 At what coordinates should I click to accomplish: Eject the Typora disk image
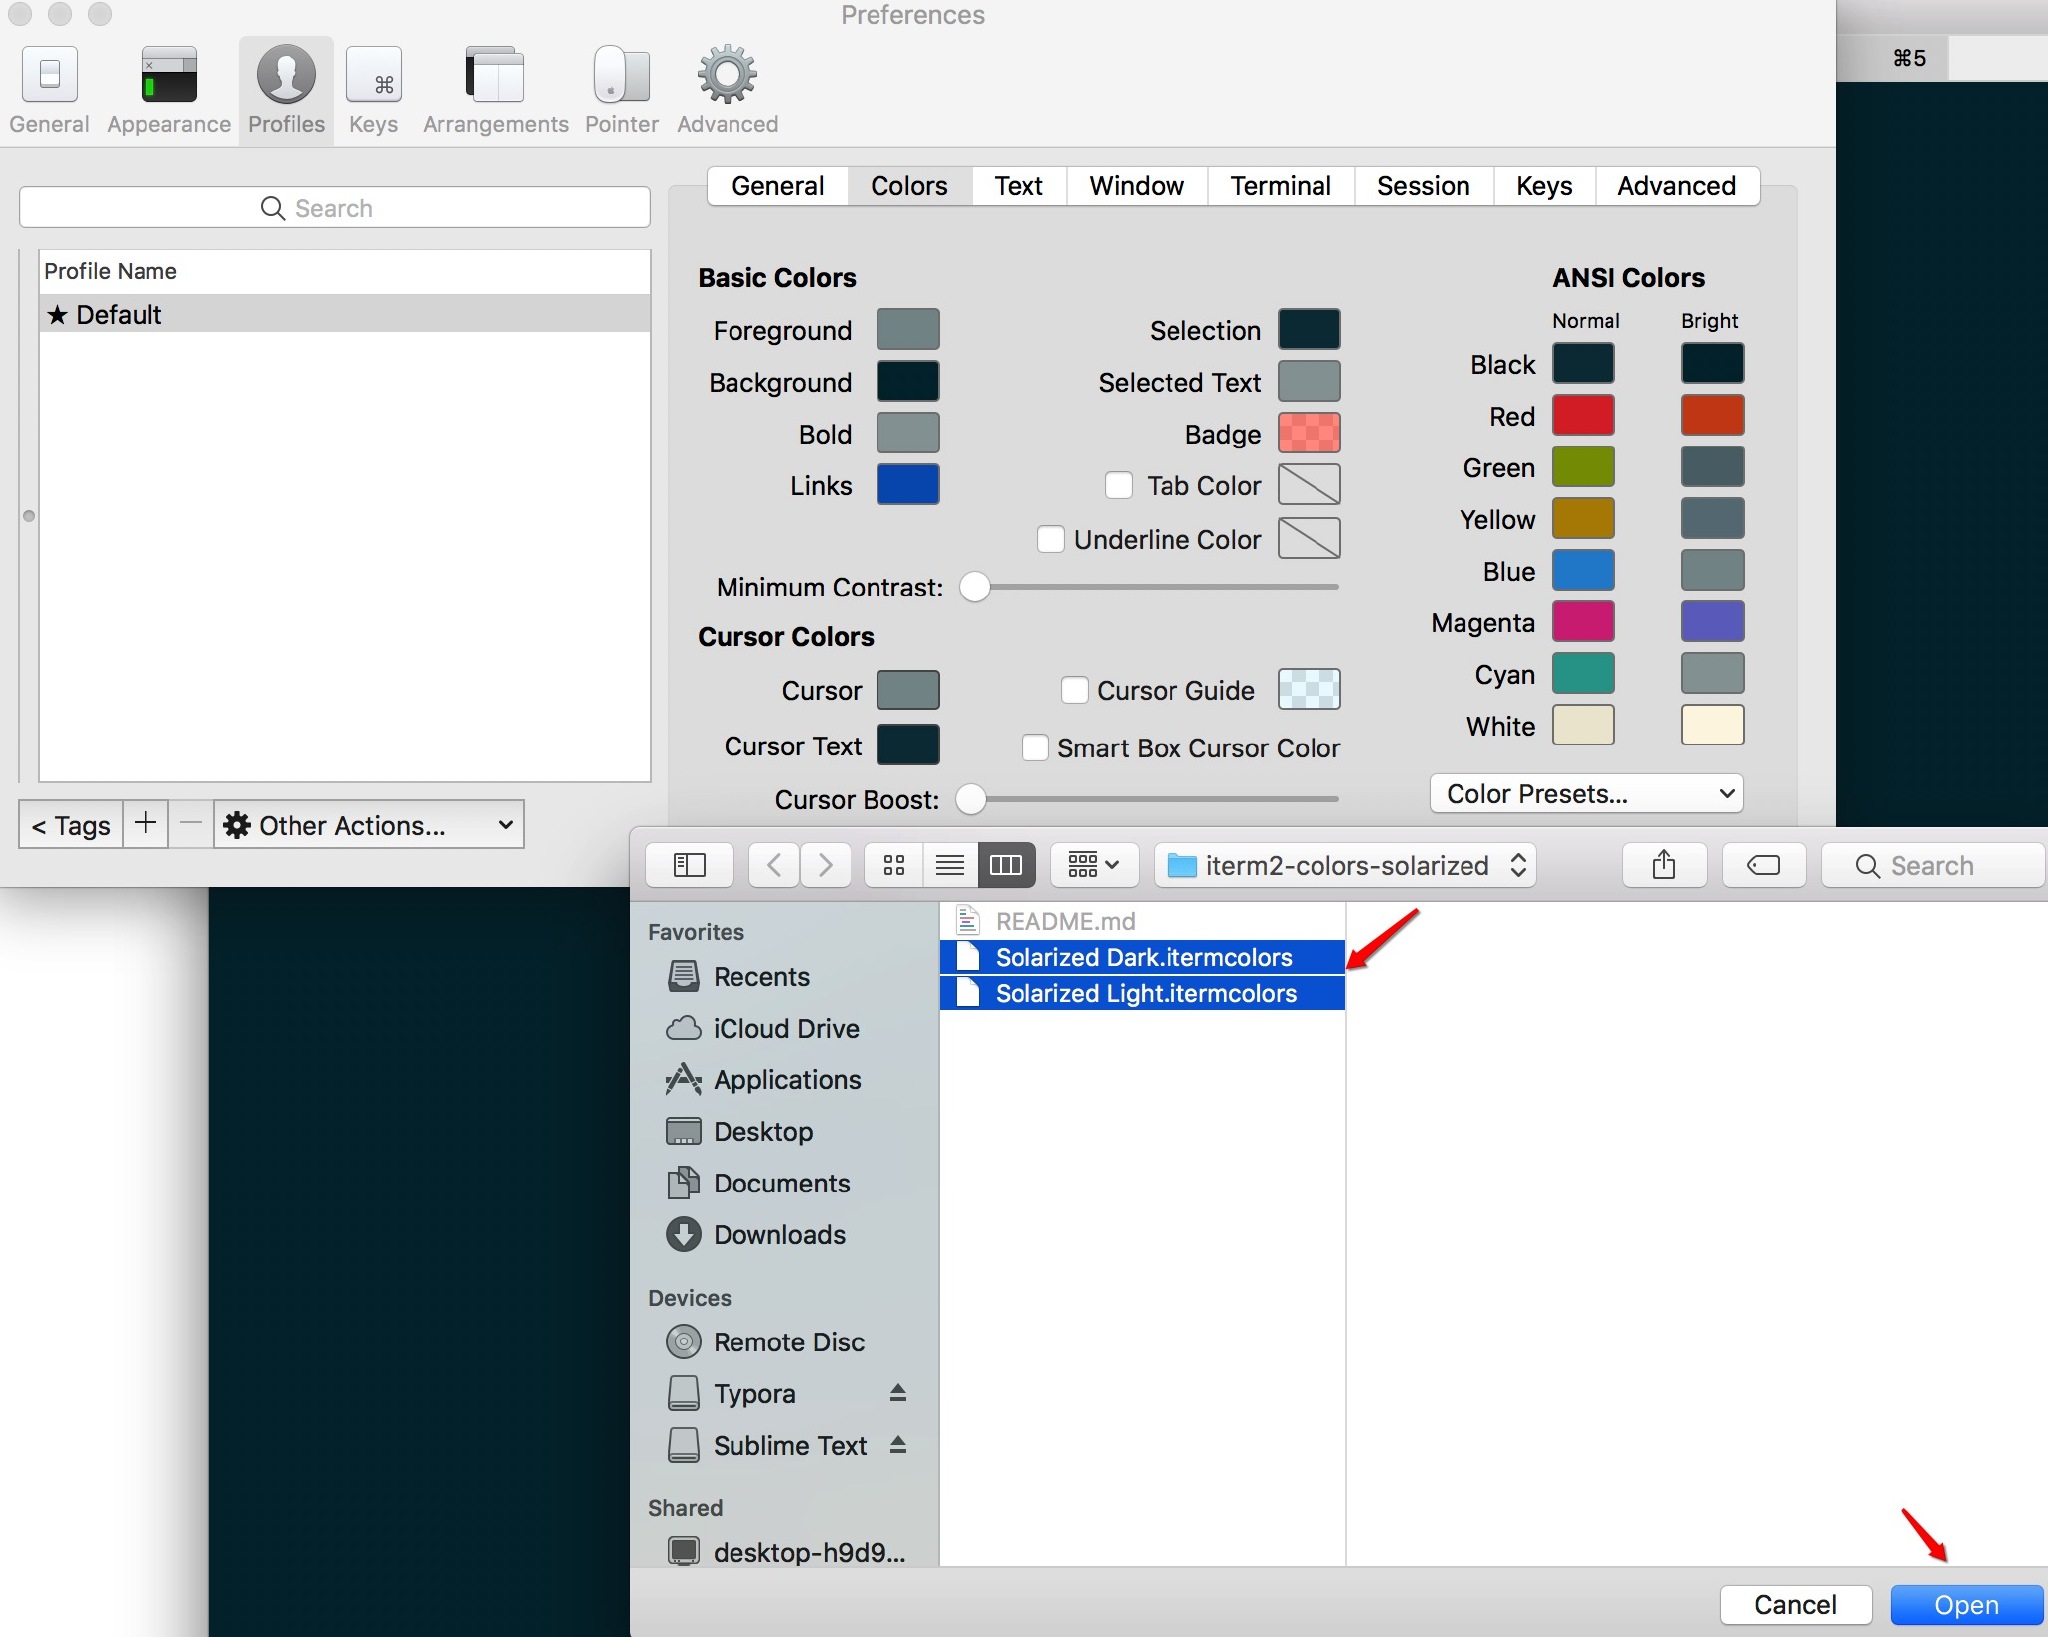point(897,1393)
